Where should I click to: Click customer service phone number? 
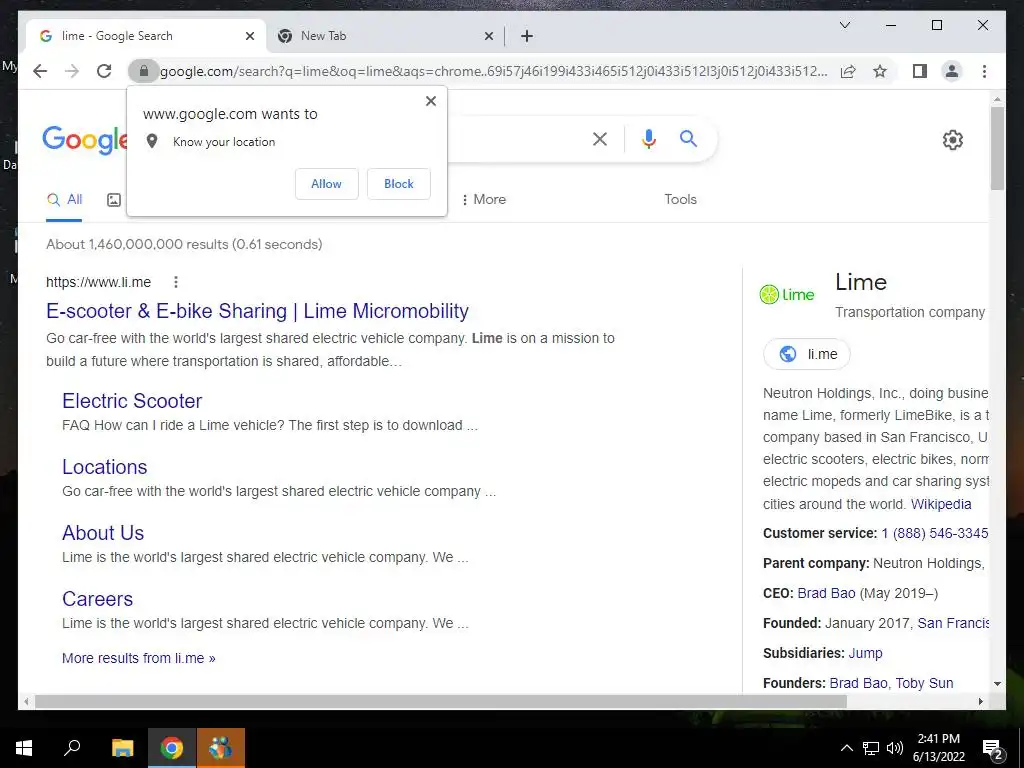(x=935, y=533)
